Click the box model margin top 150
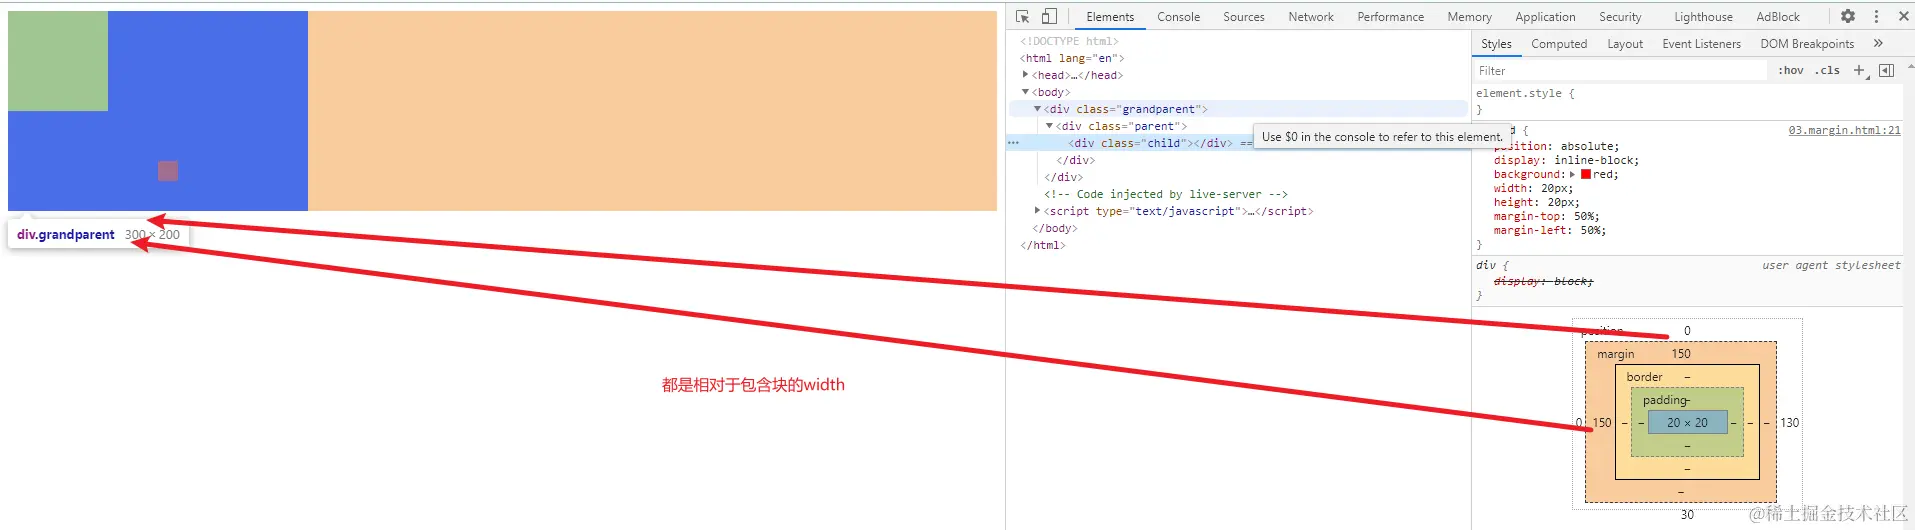The height and width of the screenshot is (530, 1915). pos(1681,354)
